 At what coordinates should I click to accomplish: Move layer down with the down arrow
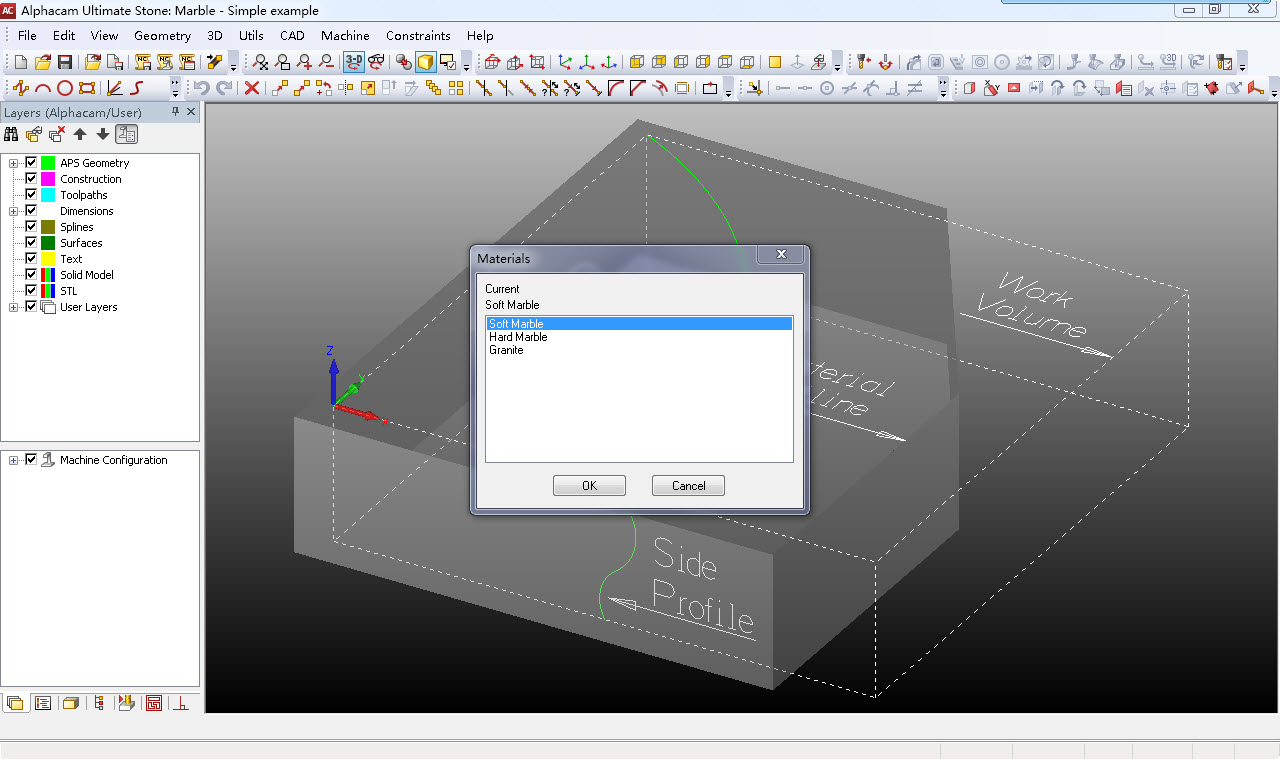103,134
